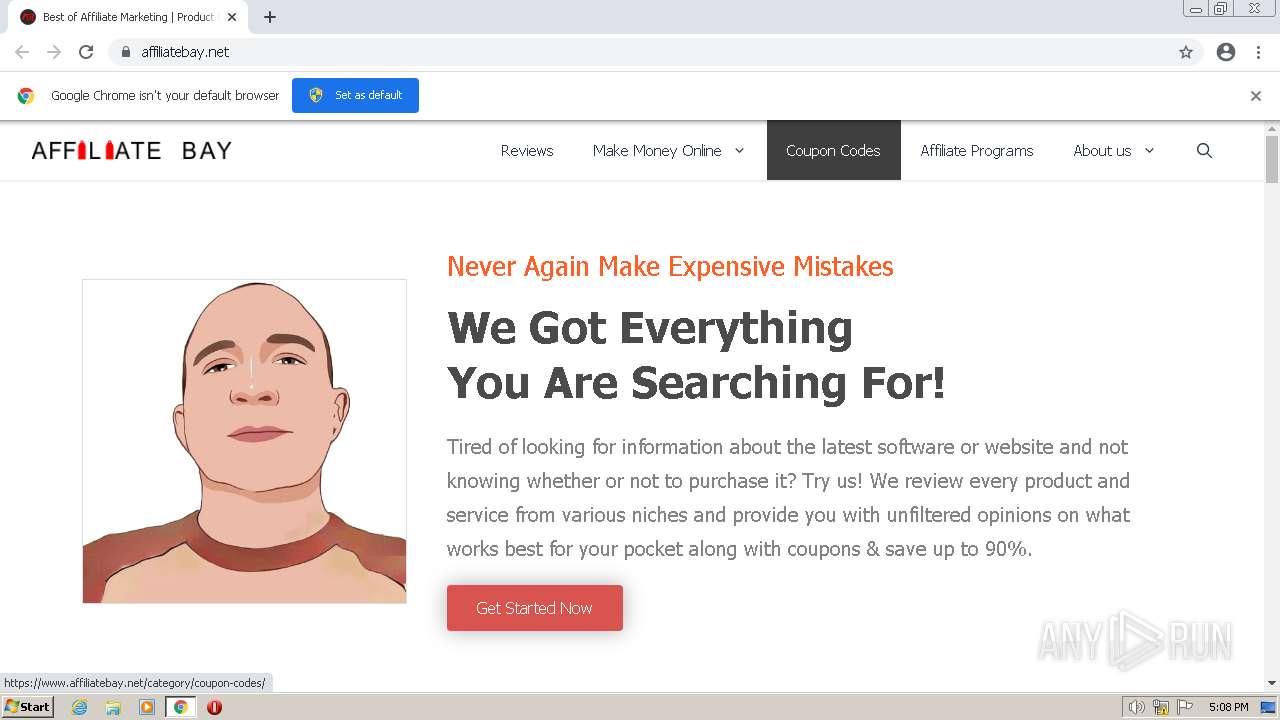
Task: Click scrollbar down arrow
Action: pyautogui.click(x=1272, y=683)
